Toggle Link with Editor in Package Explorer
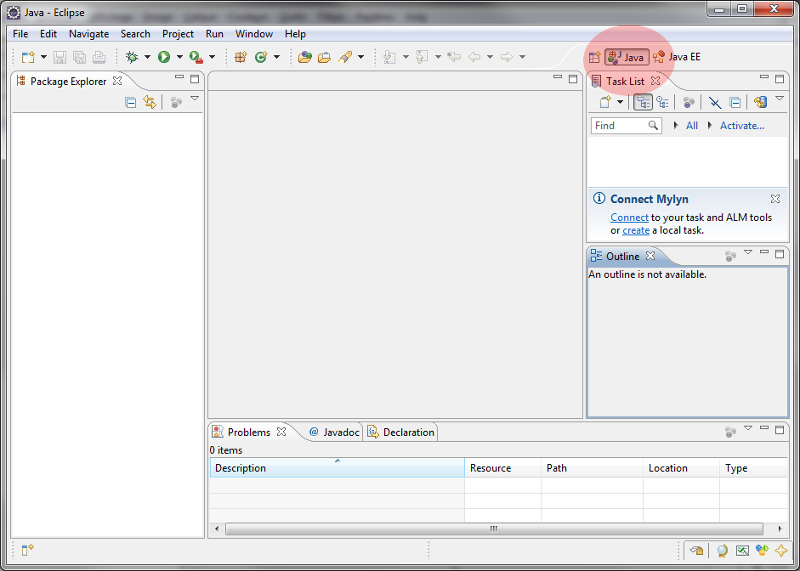This screenshot has height=571, width=800. [149, 102]
